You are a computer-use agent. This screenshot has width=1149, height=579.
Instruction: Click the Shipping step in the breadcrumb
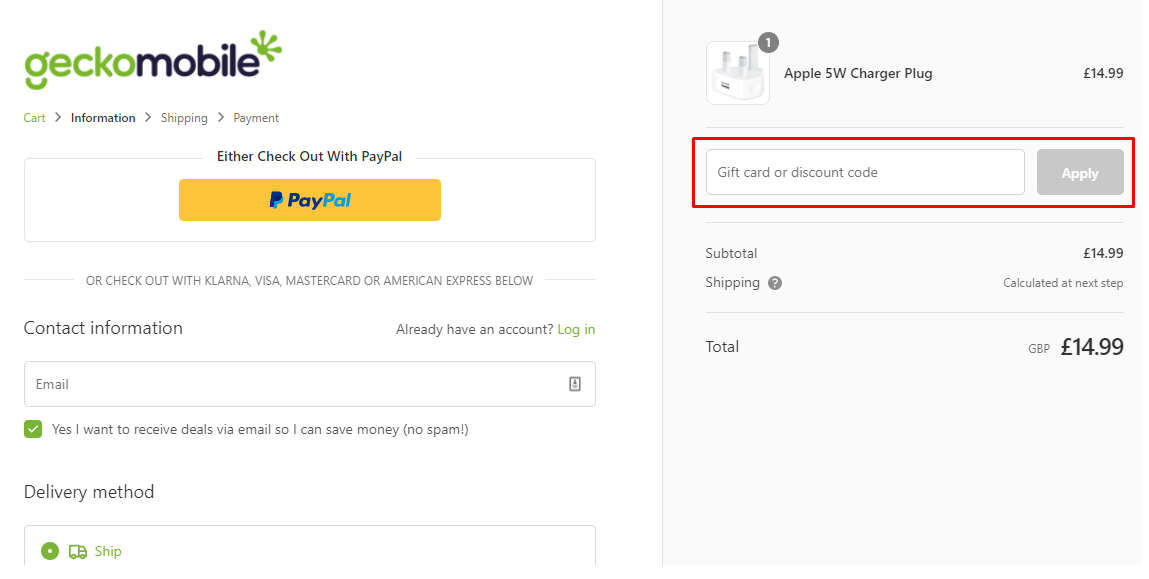[x=184, y=117]
